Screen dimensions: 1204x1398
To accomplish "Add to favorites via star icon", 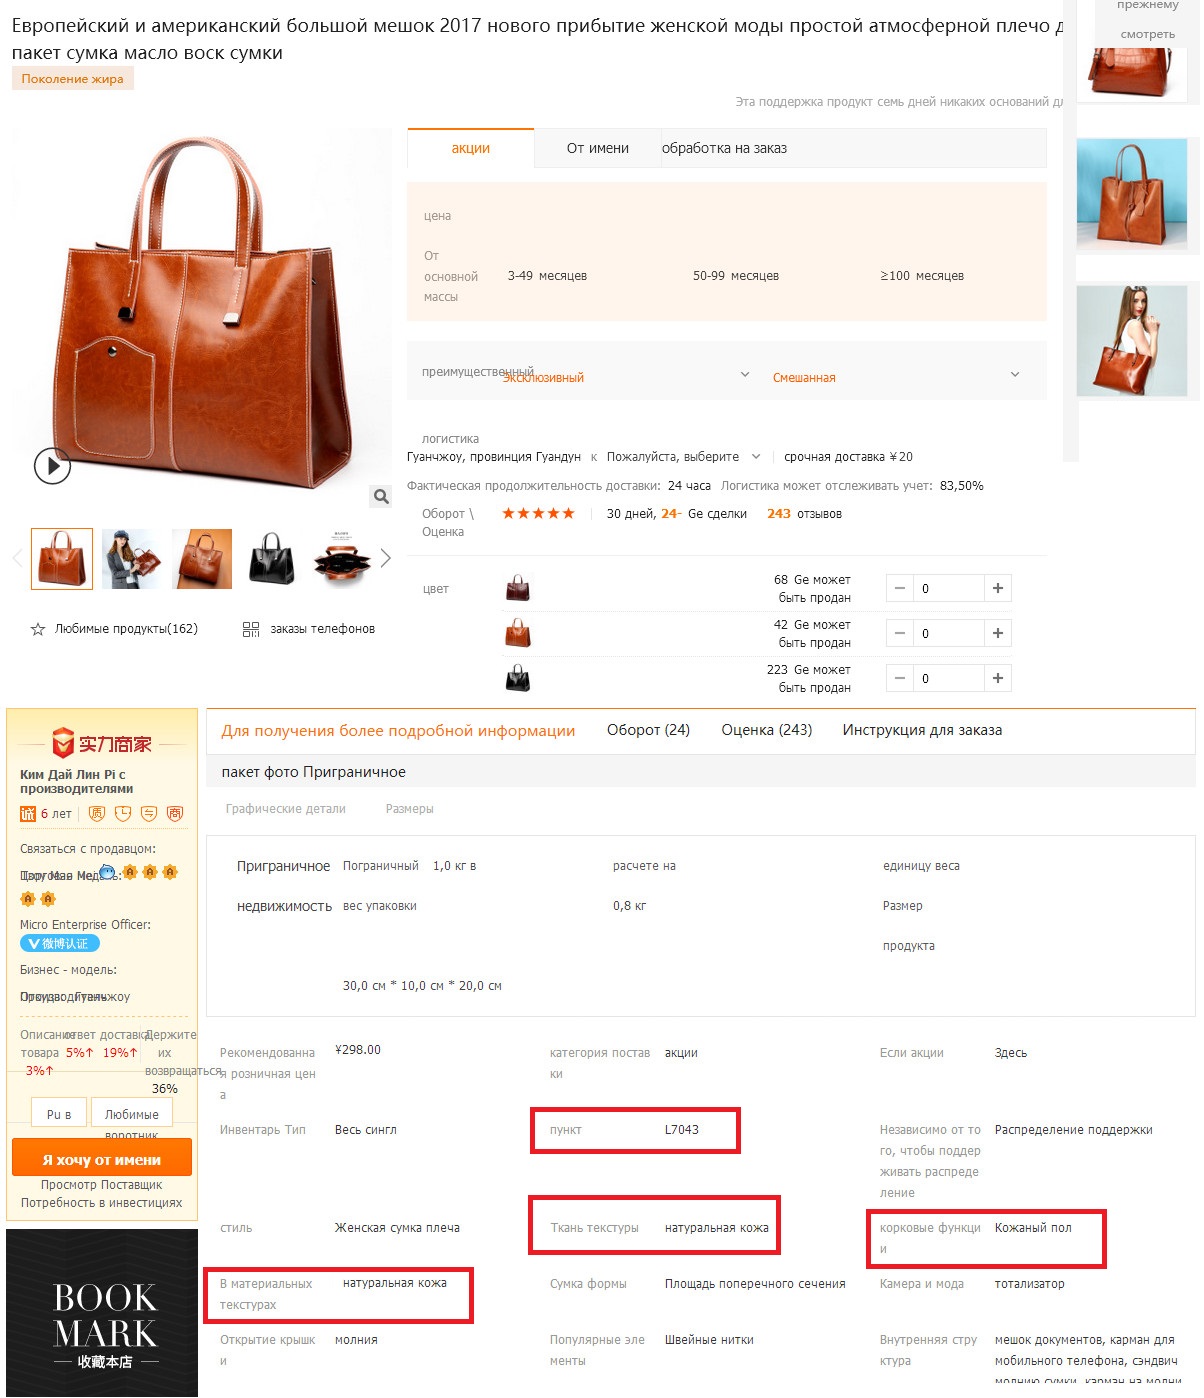I will (38, 629).
